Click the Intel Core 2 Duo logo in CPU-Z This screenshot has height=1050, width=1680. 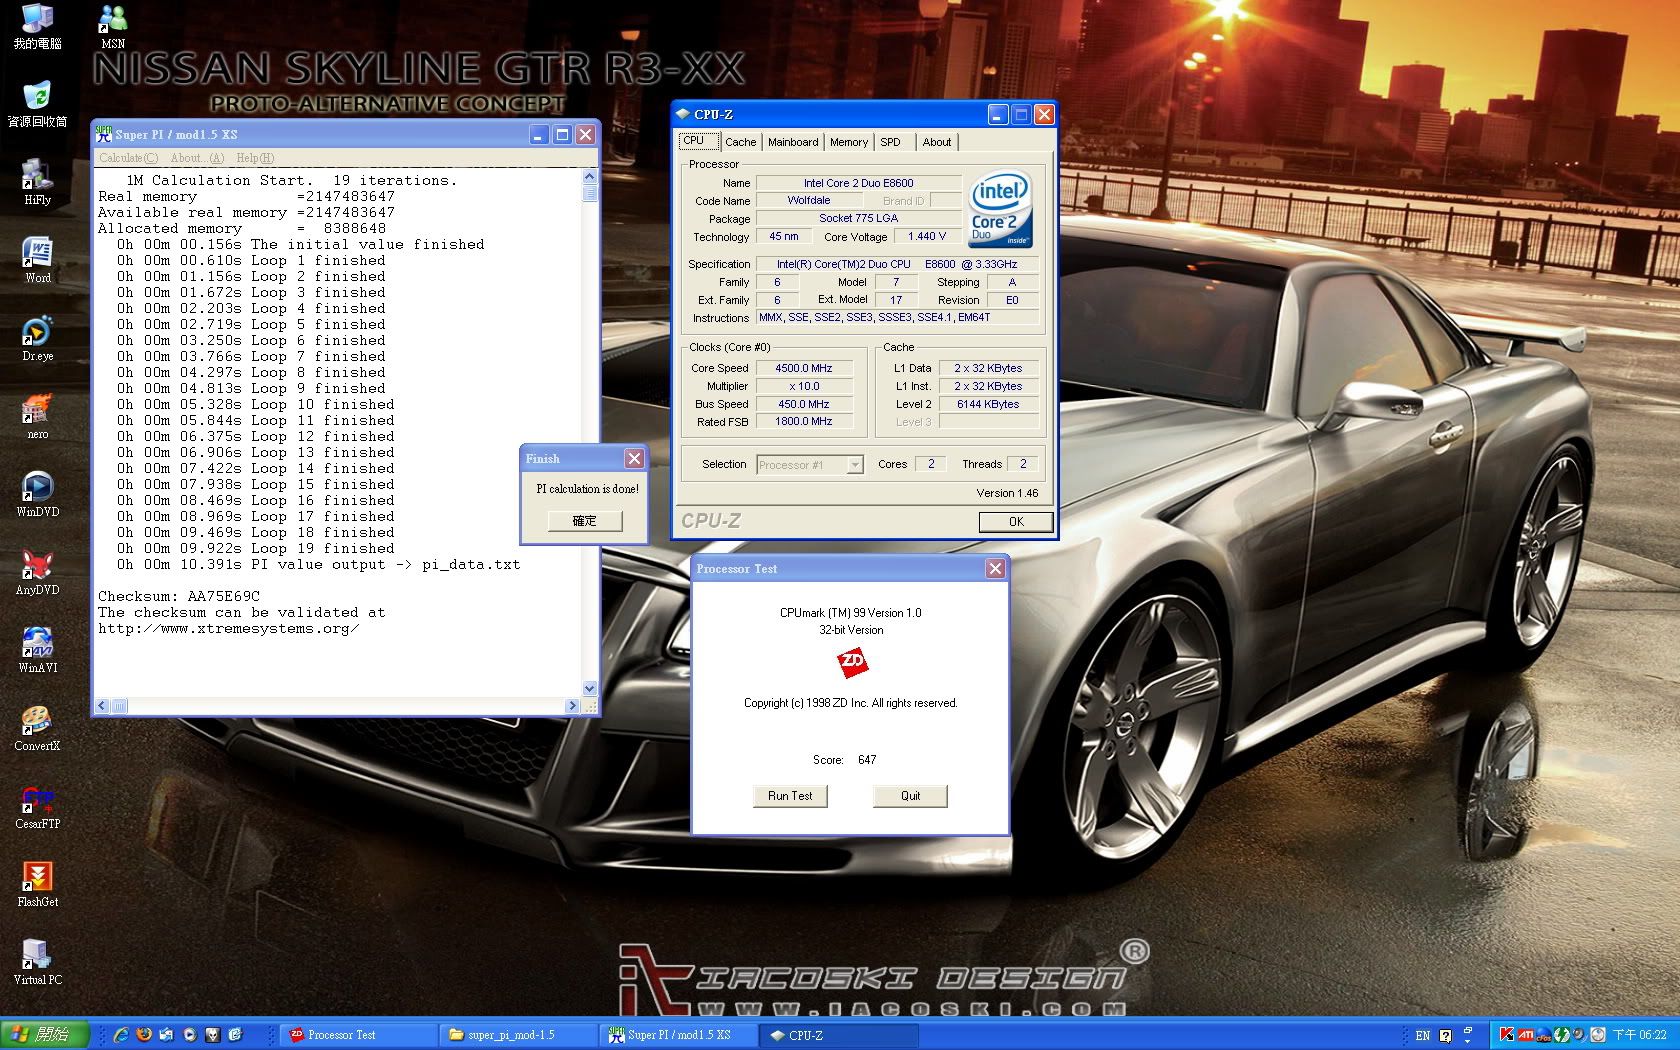pyautogui.click(x=1000, y=210)
